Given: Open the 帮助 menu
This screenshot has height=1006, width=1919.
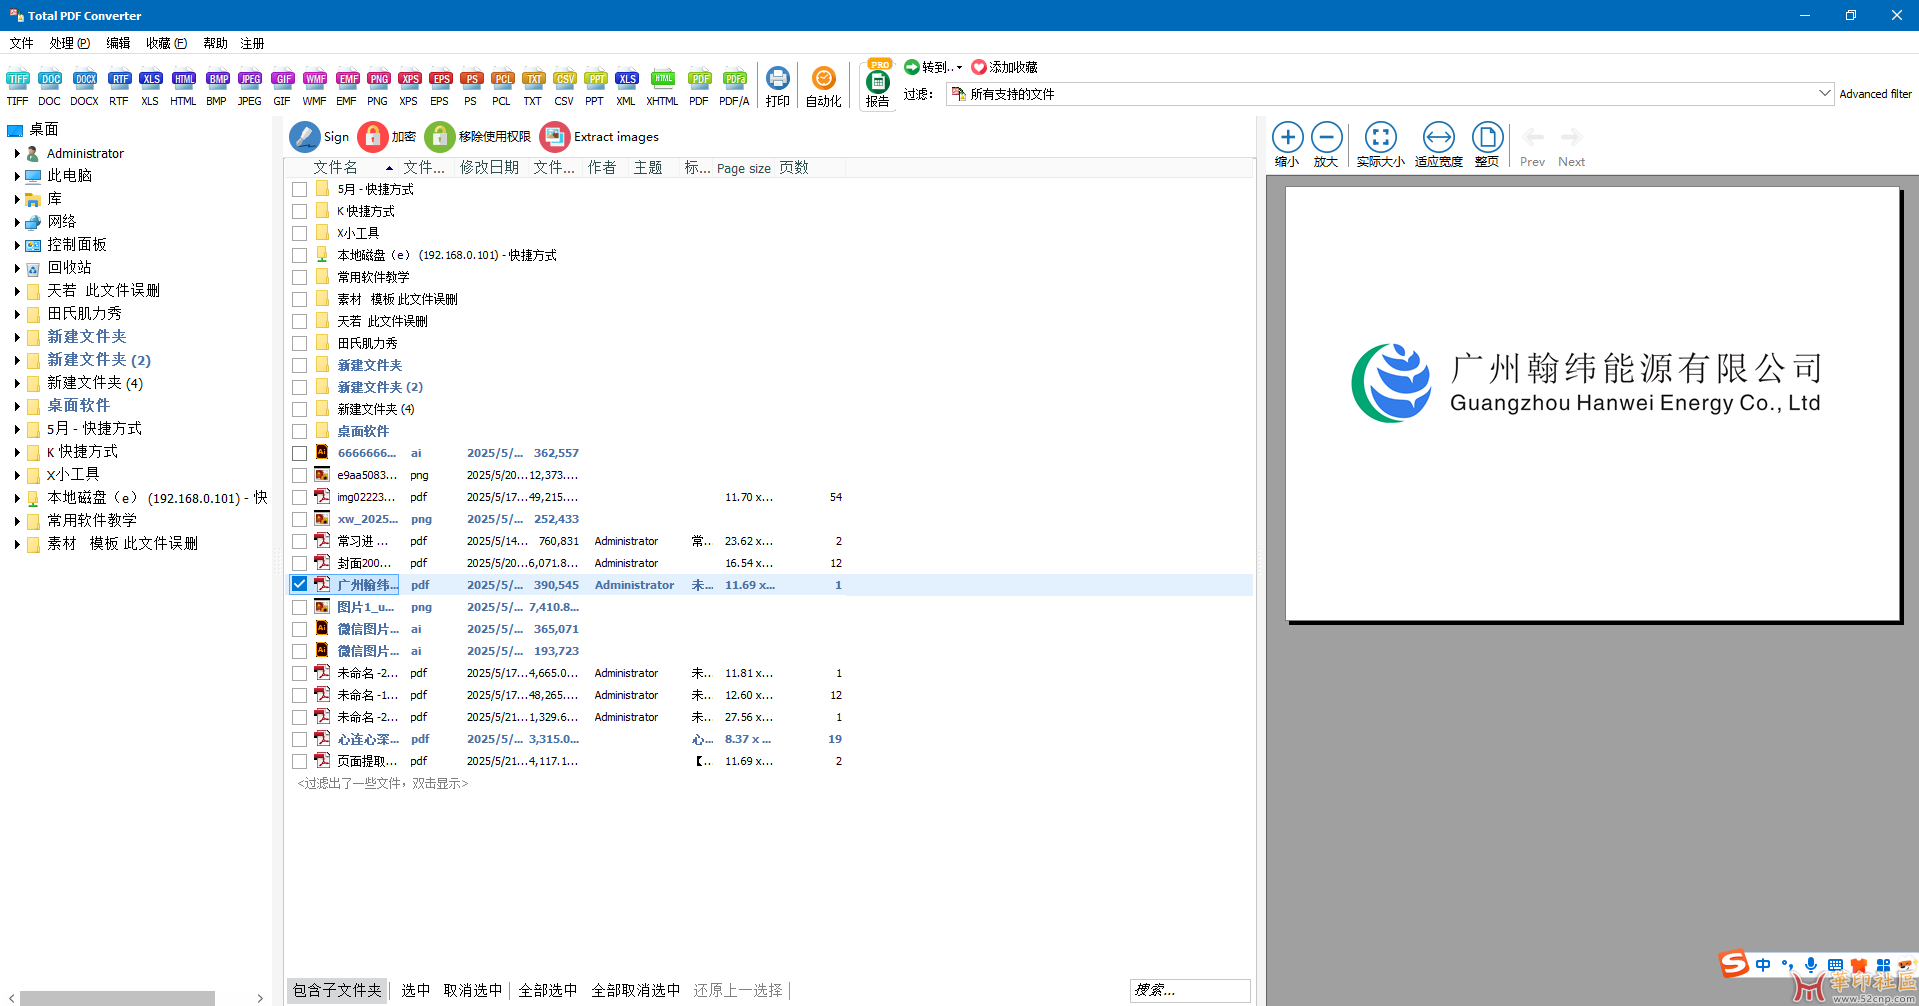Looking at the screenshot, I should 215,43.
